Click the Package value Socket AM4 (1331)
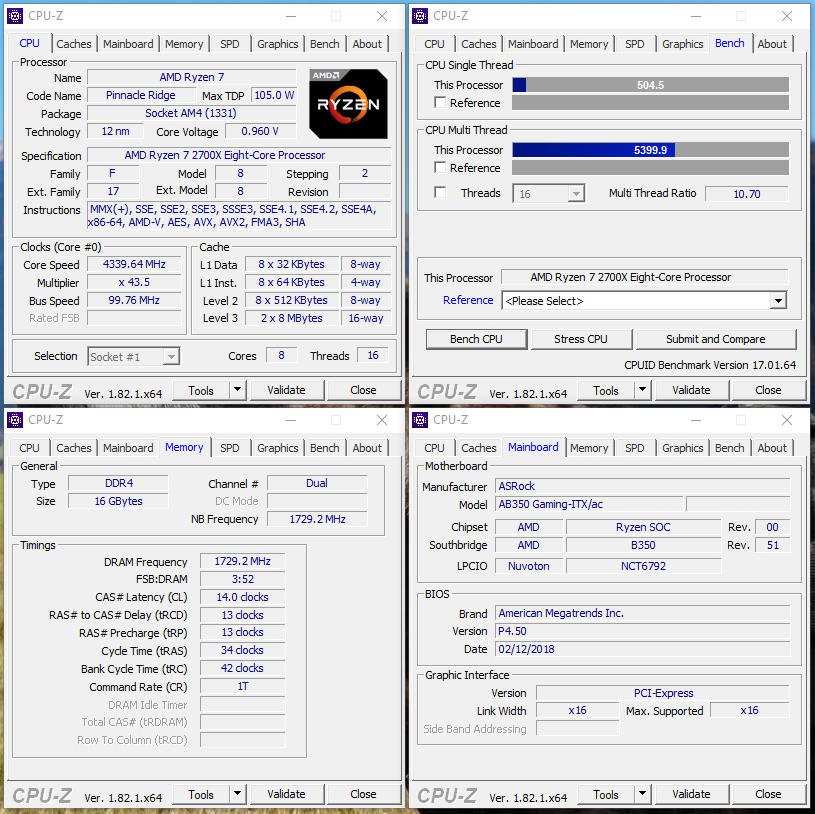This screenshot has width=815, height=814. (x=191, y=113)
